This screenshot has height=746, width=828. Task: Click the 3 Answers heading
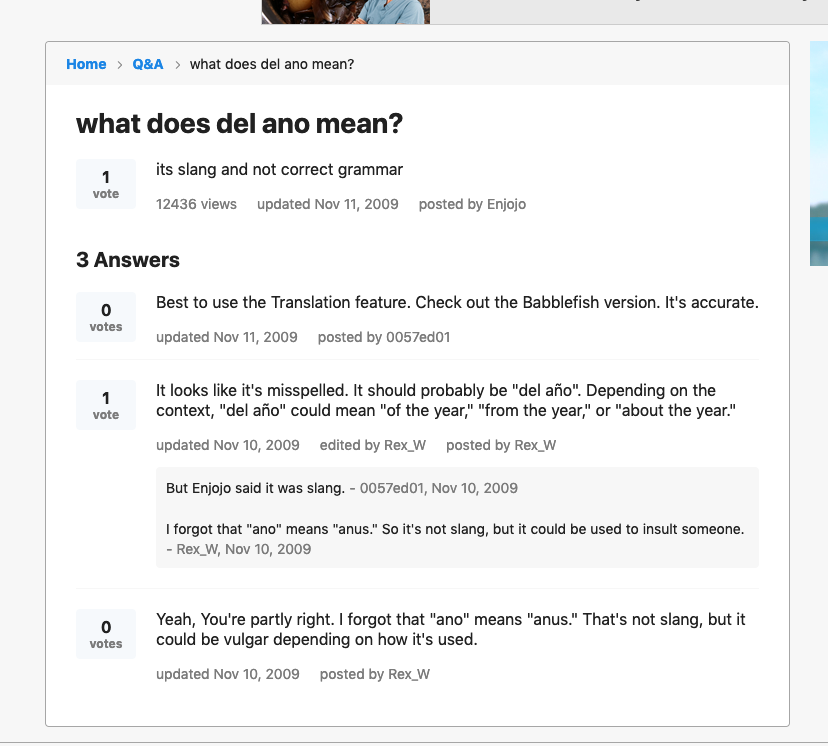point(128,260)
